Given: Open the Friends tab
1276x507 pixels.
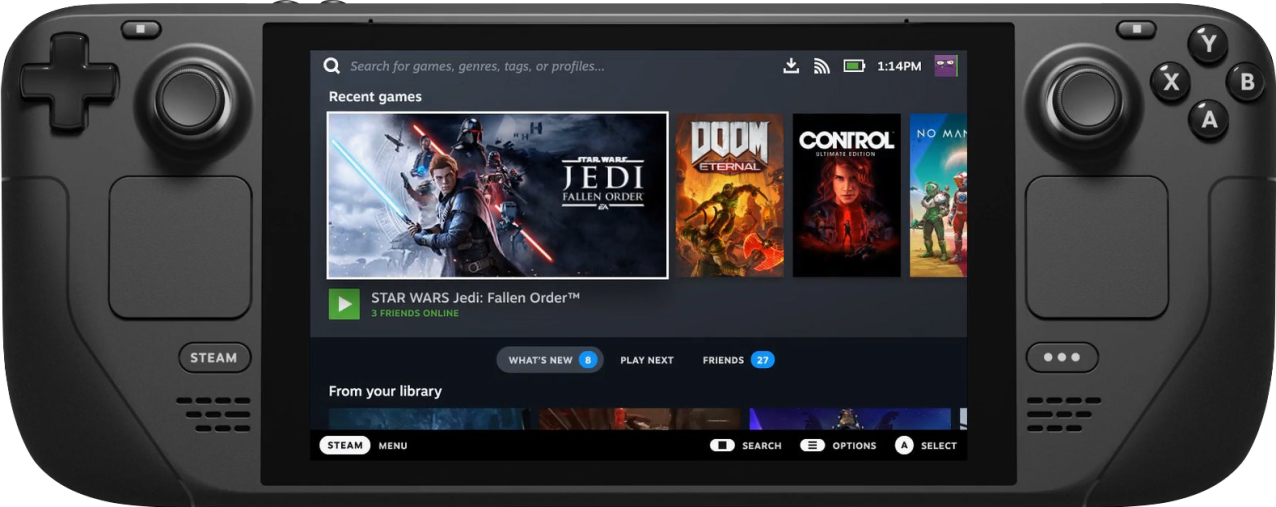Looking at the screenshot, I should 738,360.
